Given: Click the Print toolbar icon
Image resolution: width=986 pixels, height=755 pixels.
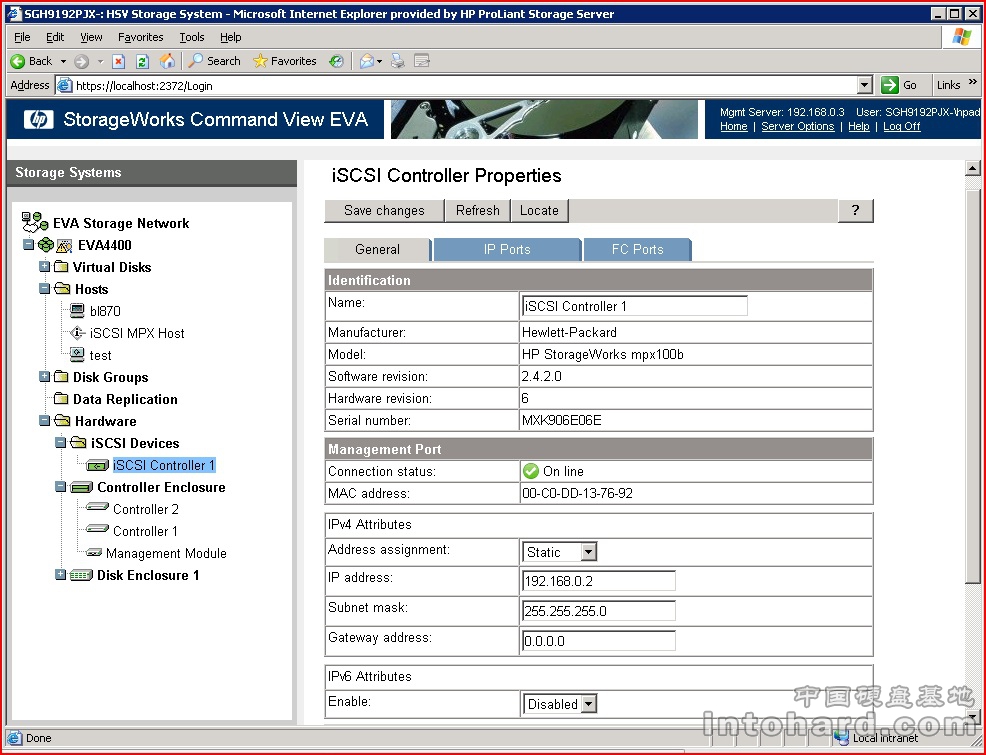Looking at the screenshot, I should coord(397,61).
